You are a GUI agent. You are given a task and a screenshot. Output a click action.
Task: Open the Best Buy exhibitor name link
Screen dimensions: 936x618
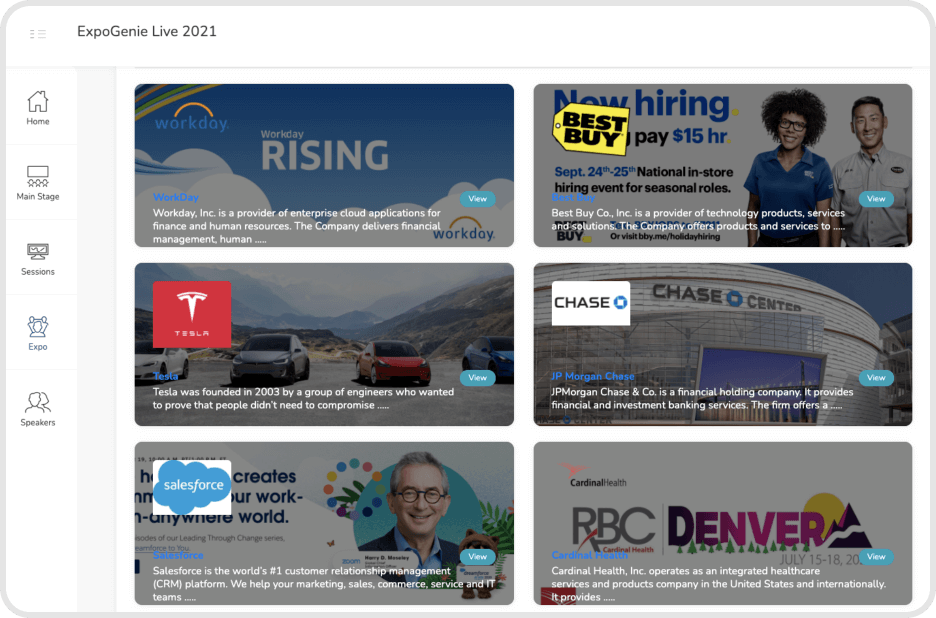[x=573, y=197]
